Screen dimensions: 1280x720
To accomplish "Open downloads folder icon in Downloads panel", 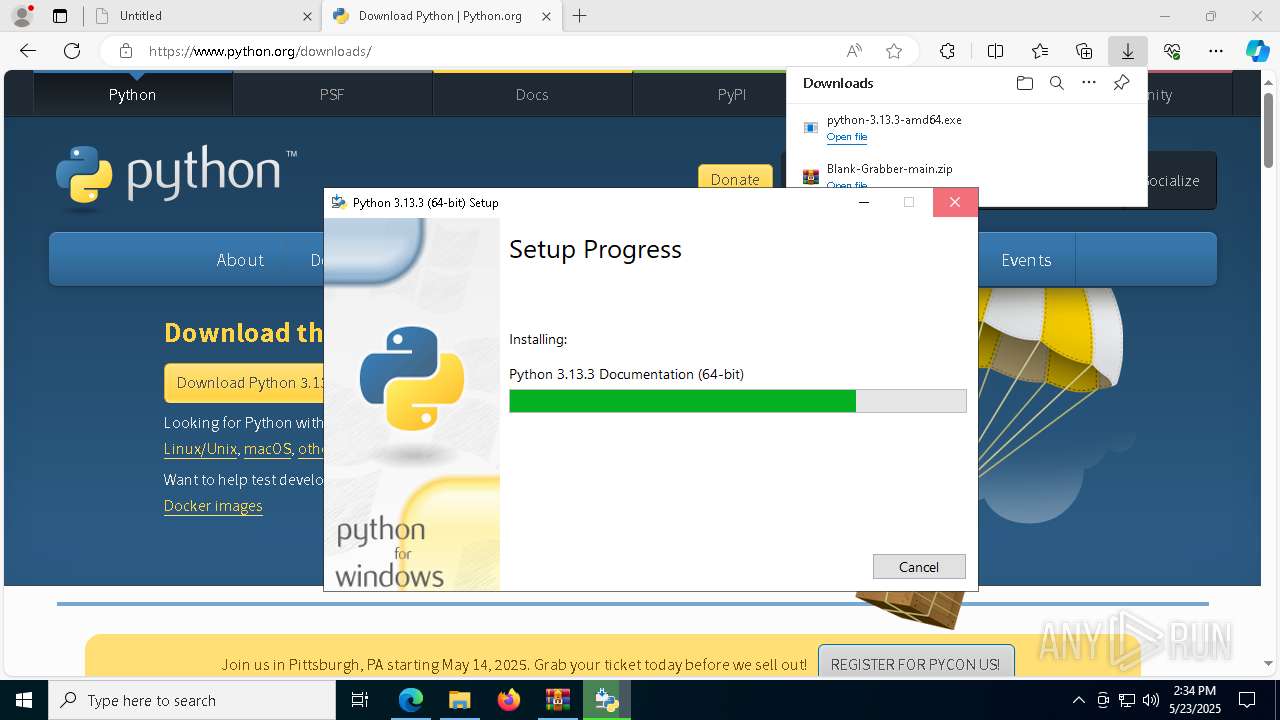I will point(1024,83).
